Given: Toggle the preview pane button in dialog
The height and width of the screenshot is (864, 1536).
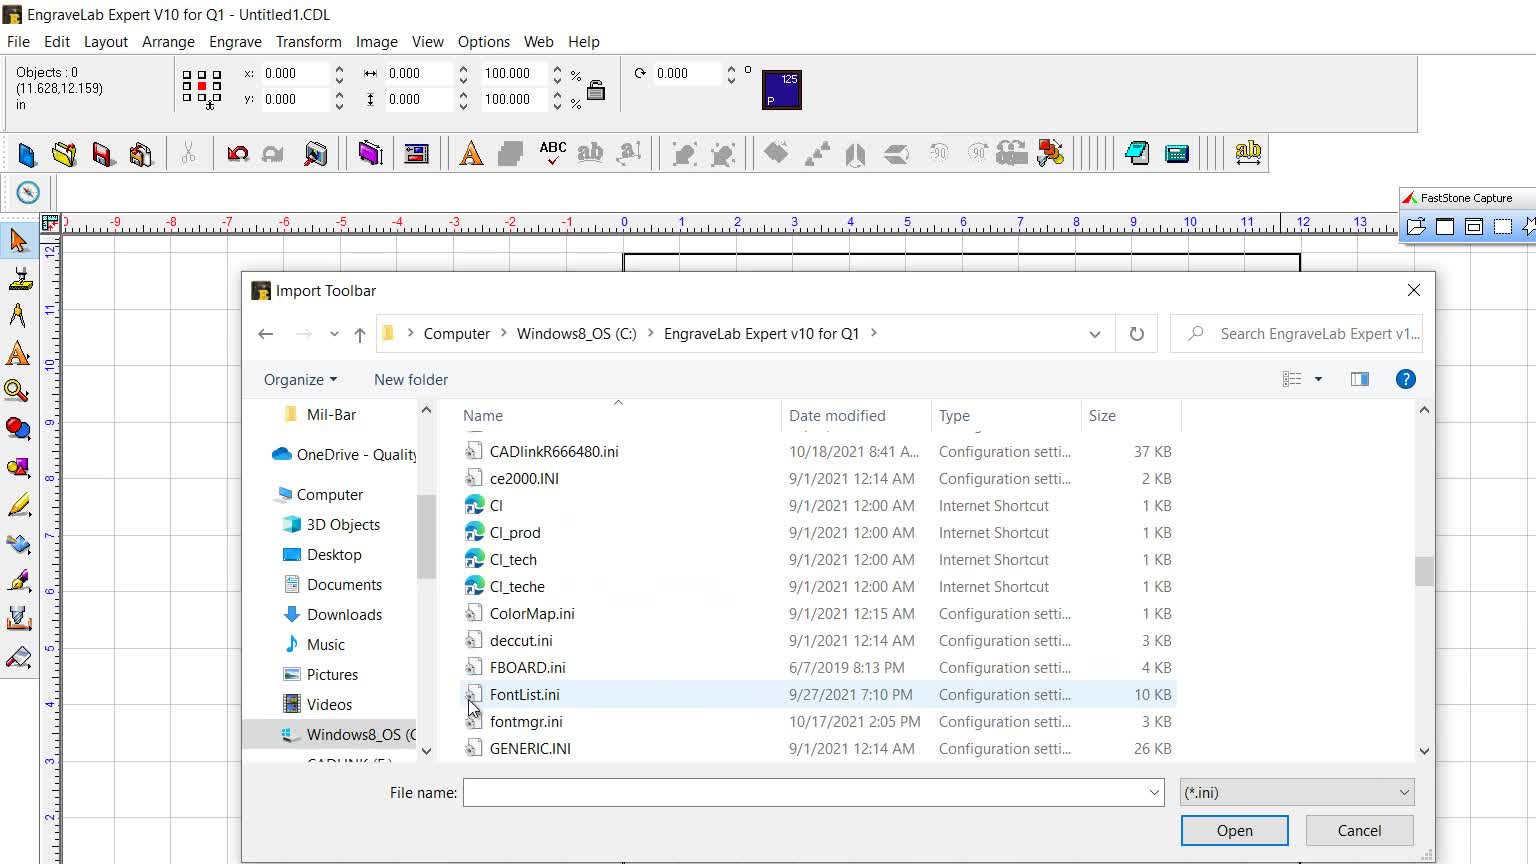Looking at the screenshot, I should click(1359, 379).
